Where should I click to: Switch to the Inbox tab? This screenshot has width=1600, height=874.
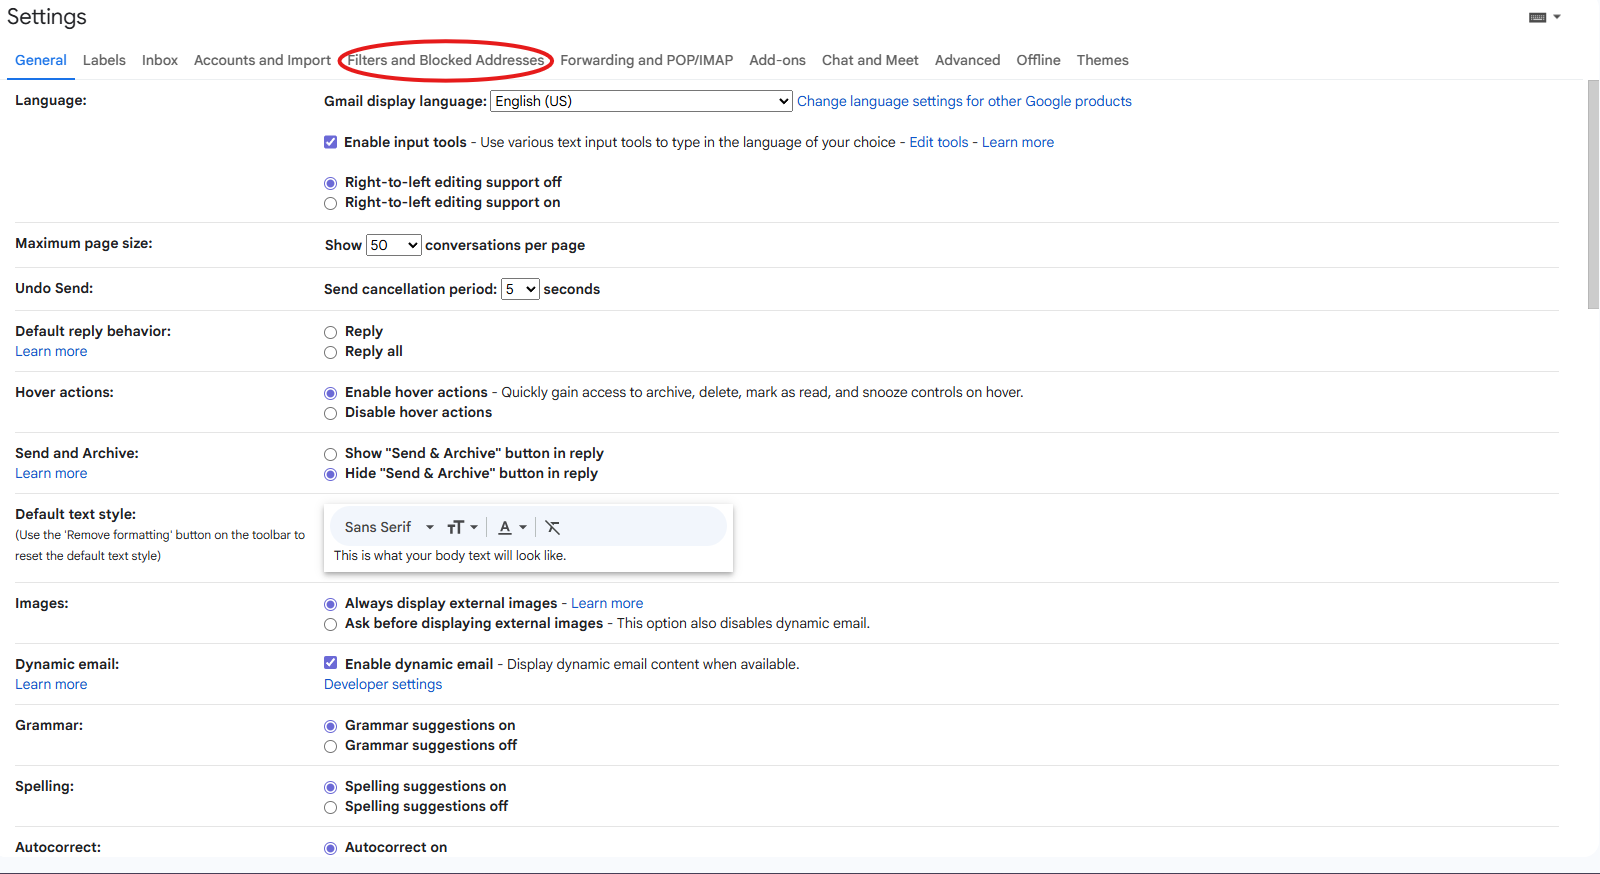click(160, 60)
